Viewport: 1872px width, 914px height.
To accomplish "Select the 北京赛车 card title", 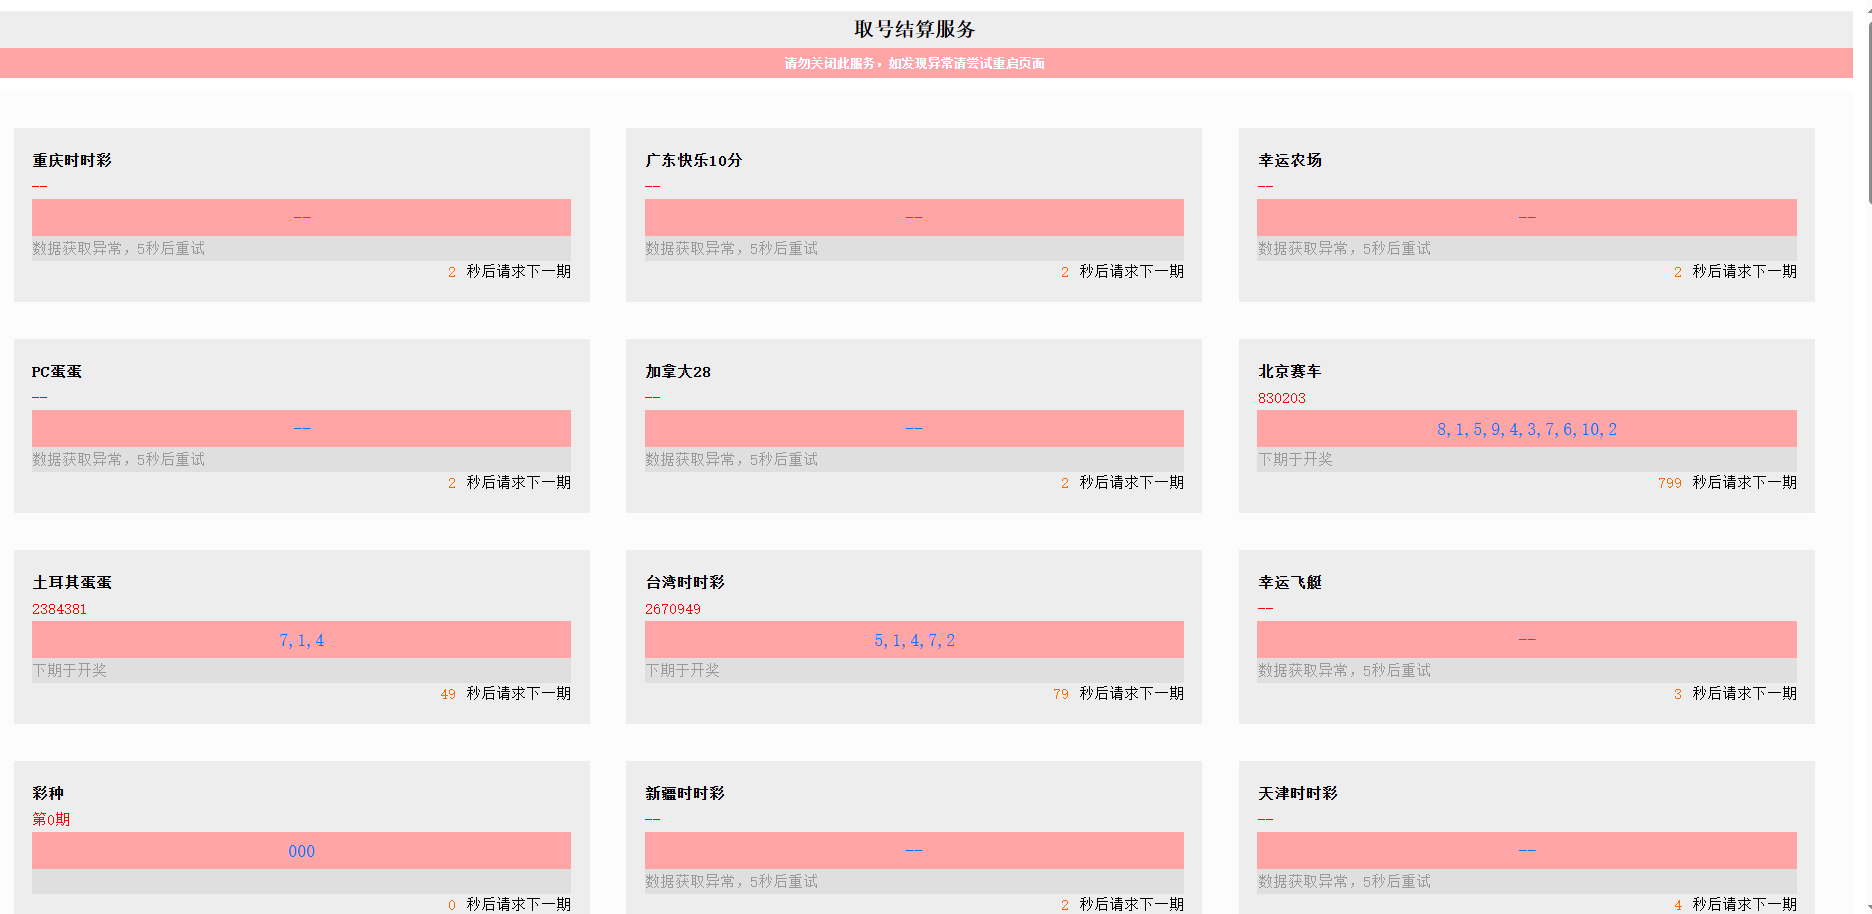I will click(1290, 371).
